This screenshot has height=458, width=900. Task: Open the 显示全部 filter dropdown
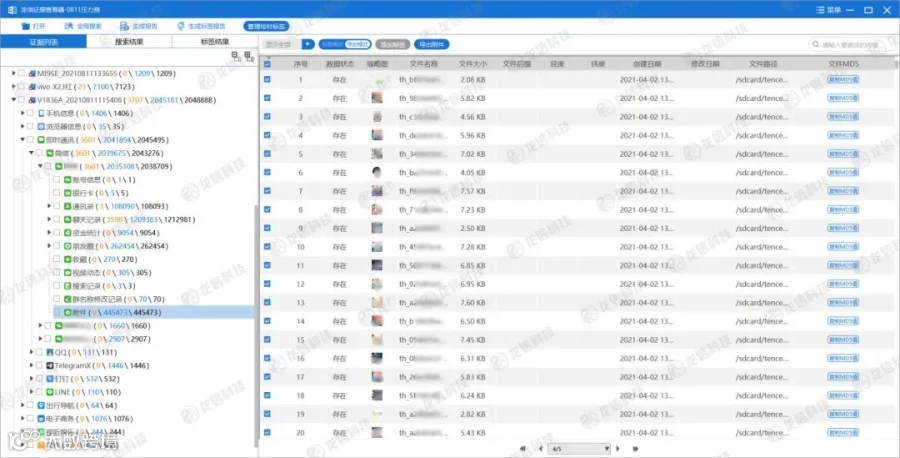(x=308, y=44)
